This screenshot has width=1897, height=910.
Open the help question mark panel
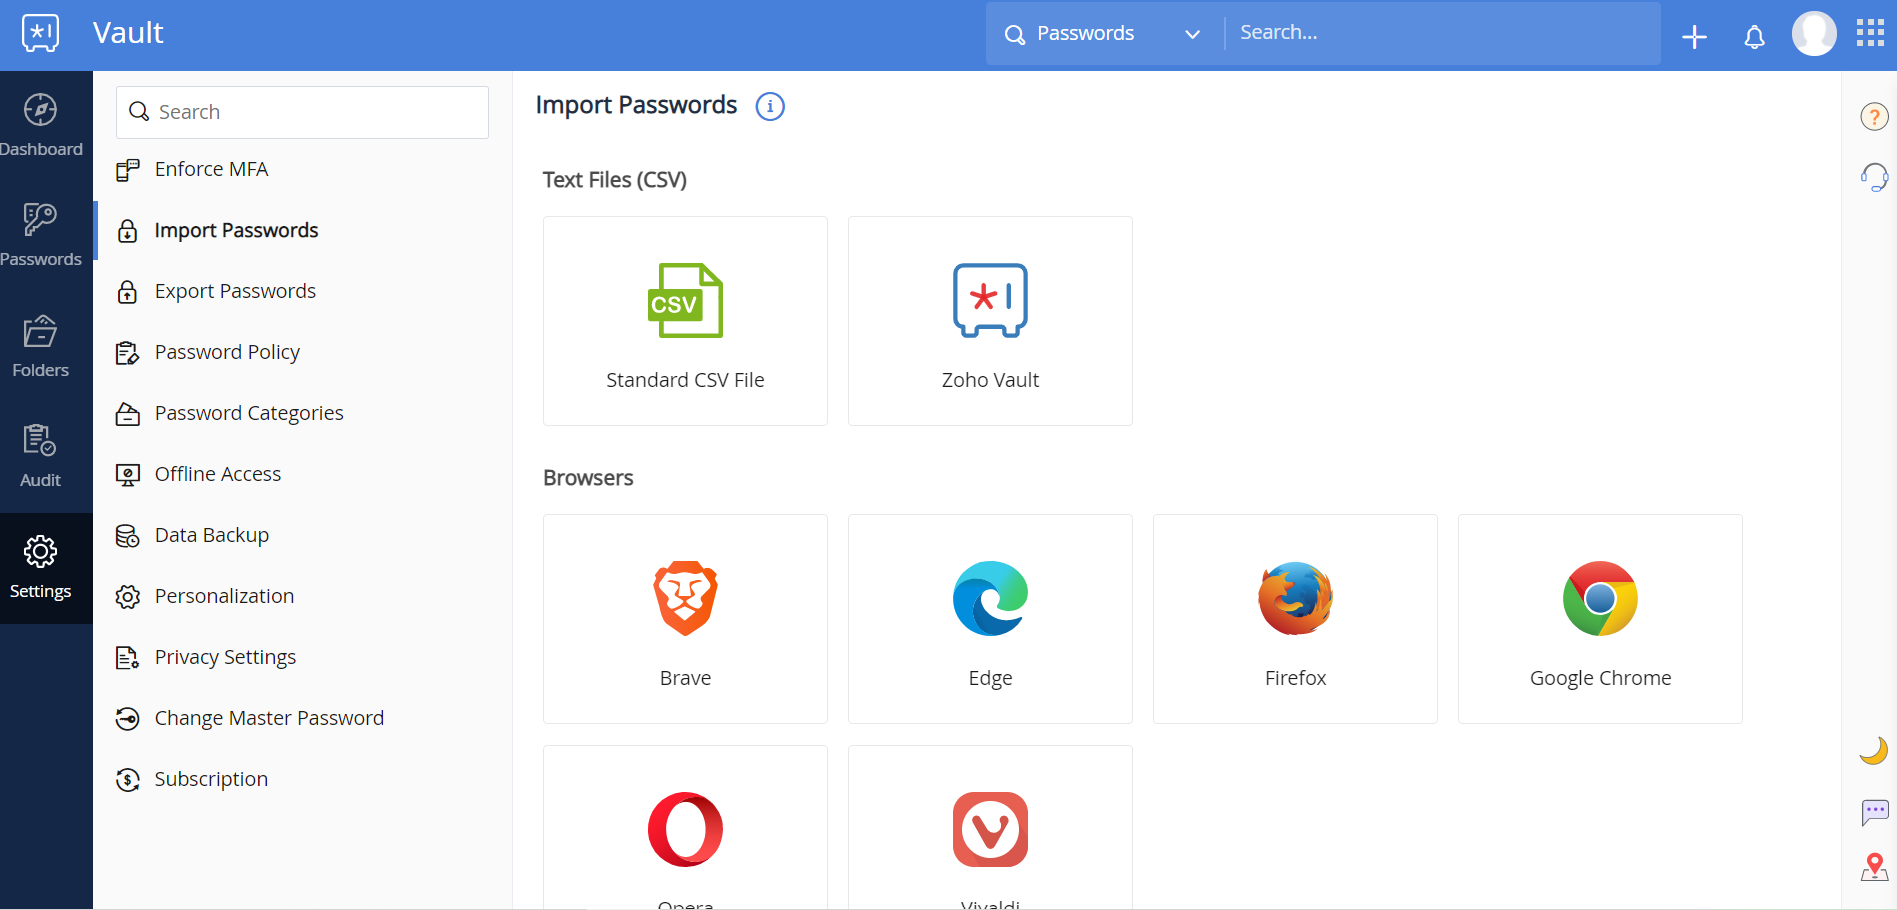(x=1874, y=116)
